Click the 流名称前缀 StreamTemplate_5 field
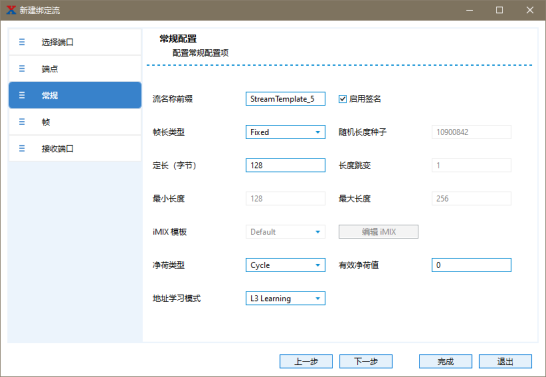546x377 pixels. (286, 99)
